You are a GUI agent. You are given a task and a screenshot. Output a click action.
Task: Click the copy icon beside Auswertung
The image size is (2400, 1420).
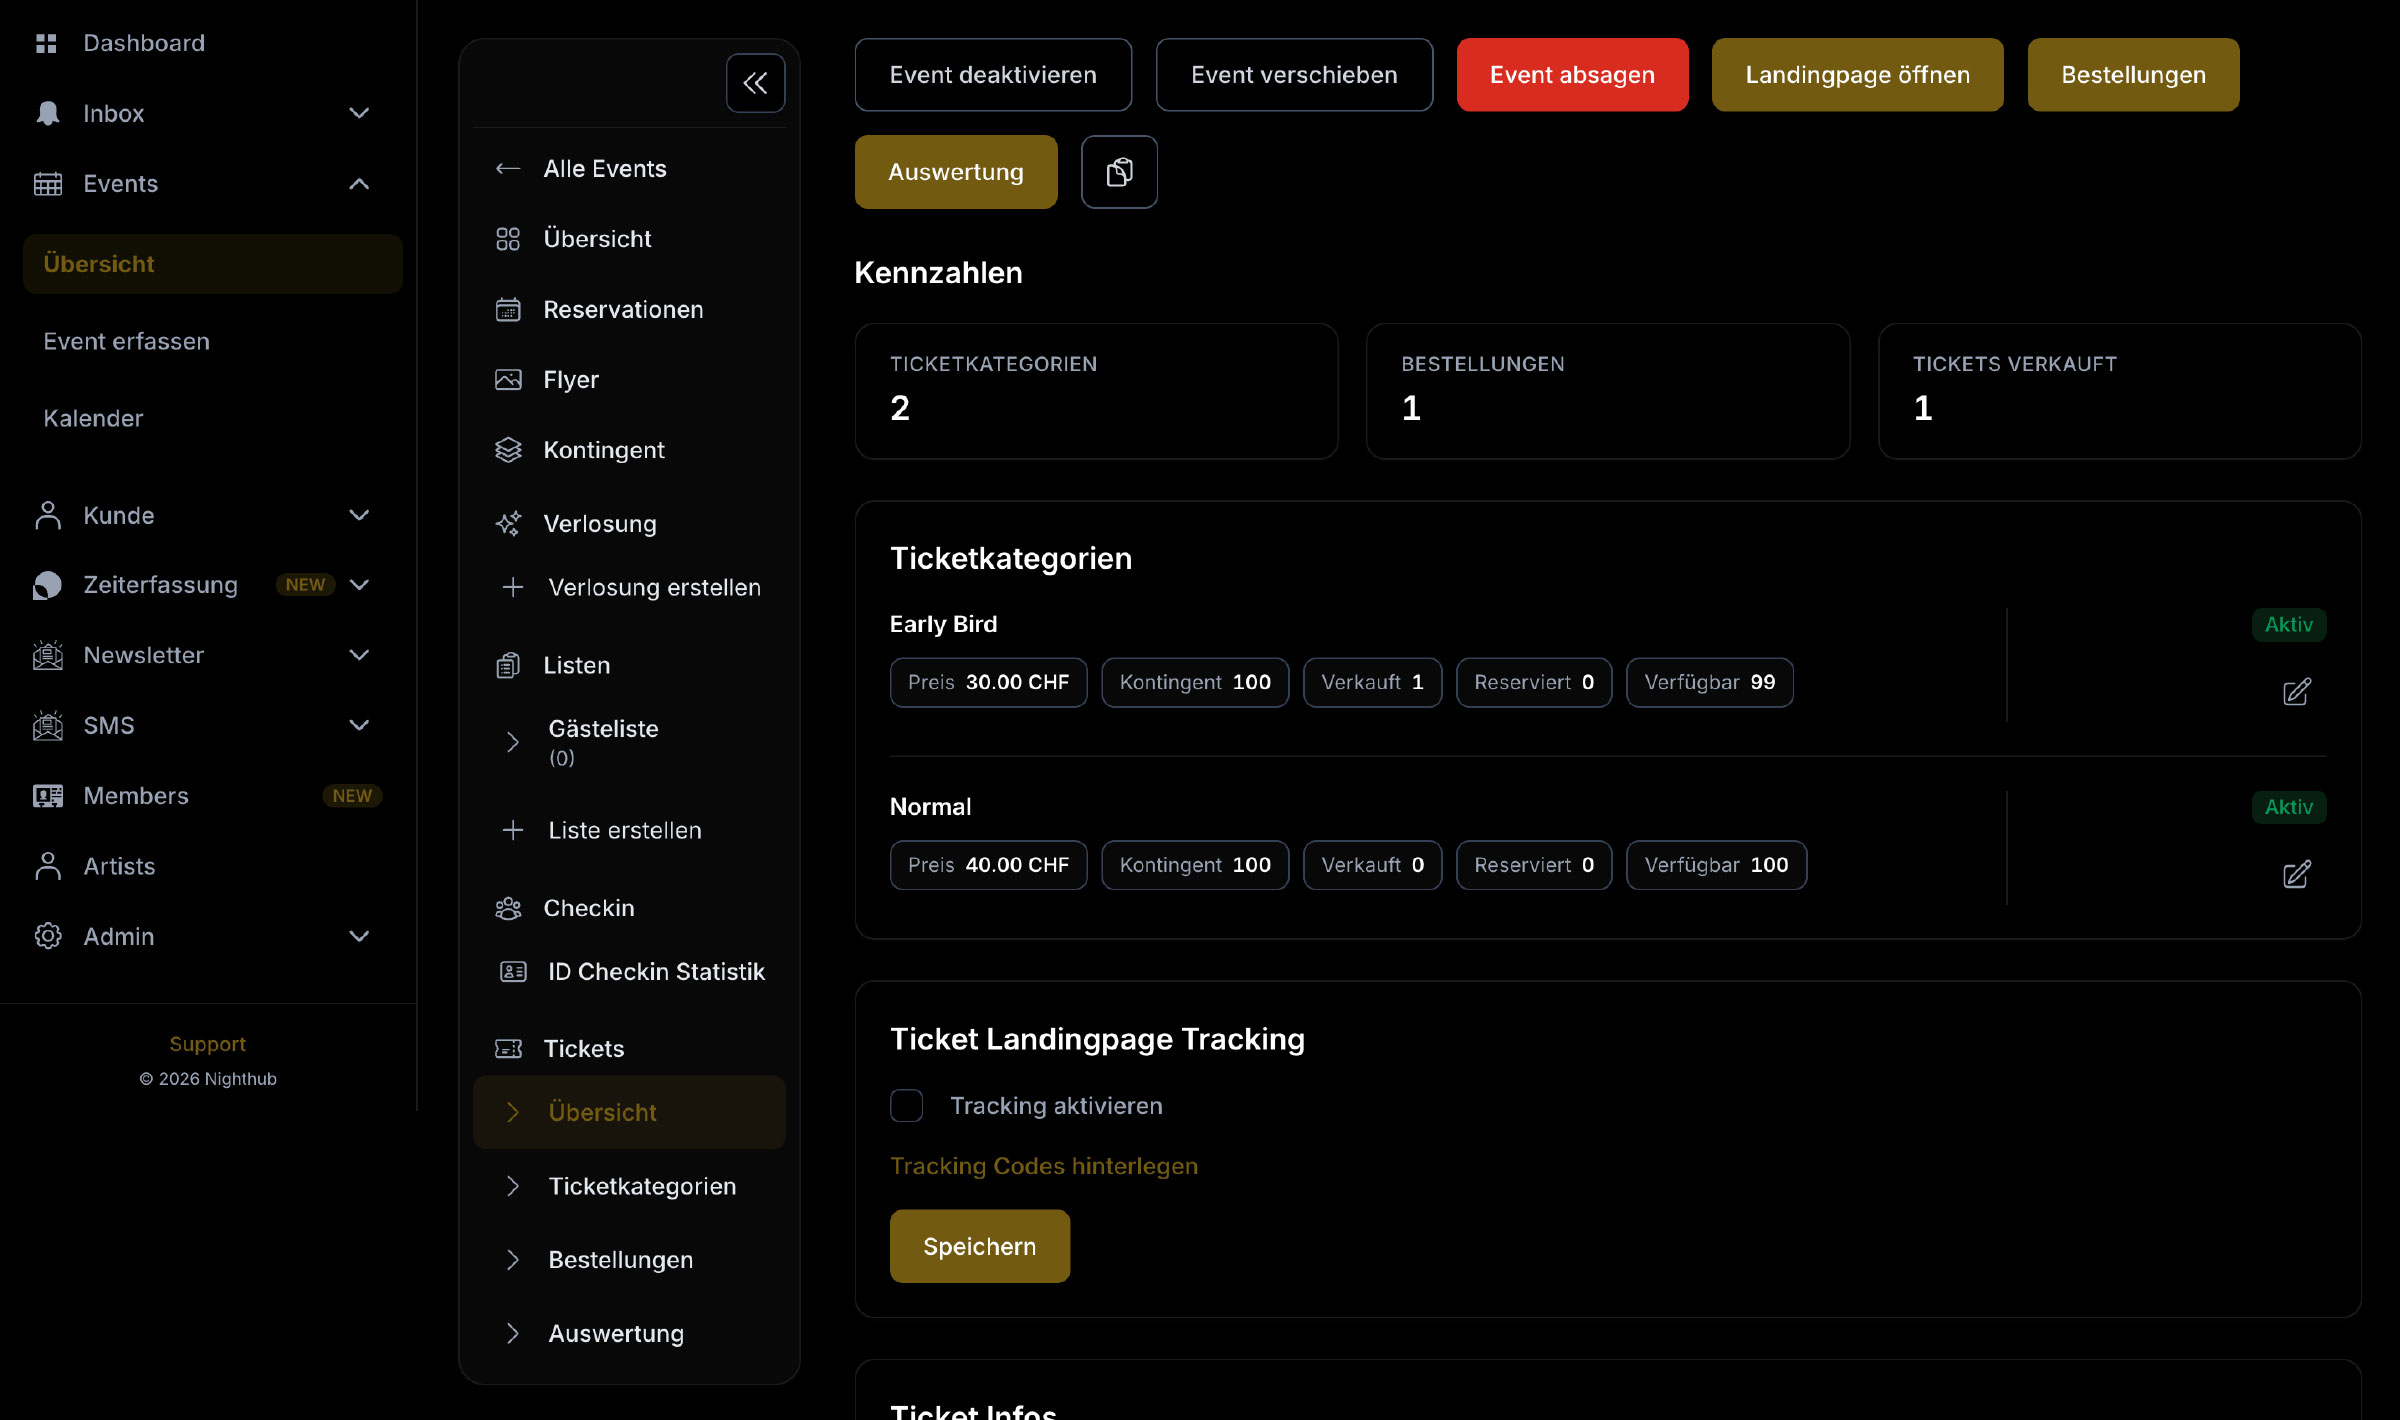pos(1119,172)
